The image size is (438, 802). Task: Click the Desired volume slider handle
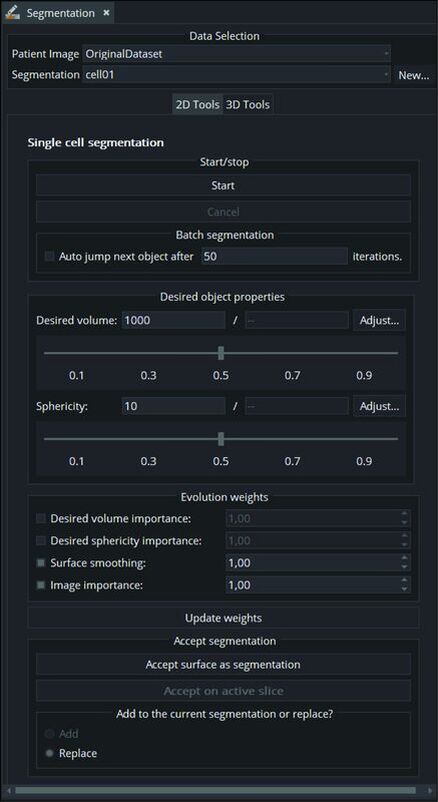point(221,353)
